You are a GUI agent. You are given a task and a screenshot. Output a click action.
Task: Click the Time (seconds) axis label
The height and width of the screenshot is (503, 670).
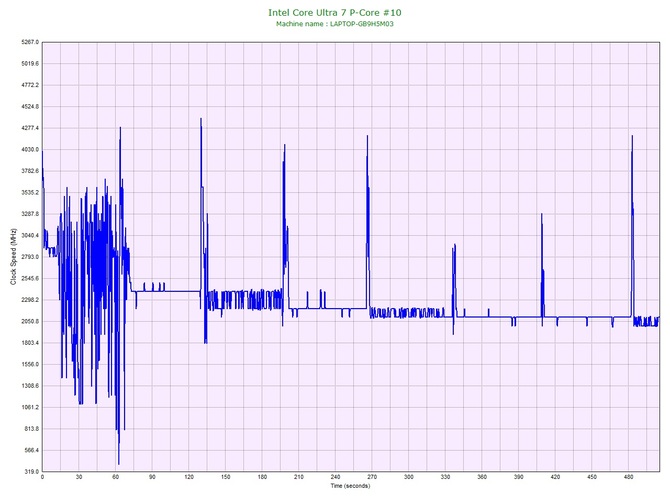[x=350, y=486]
